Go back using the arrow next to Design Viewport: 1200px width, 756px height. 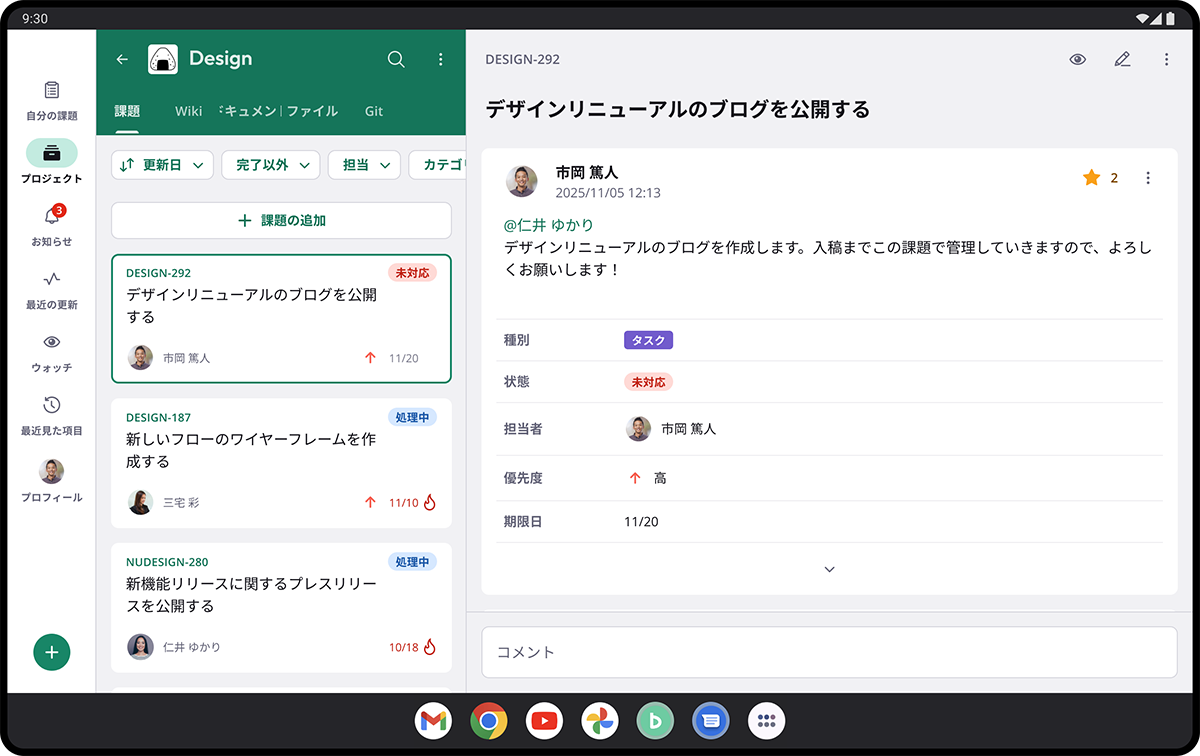pos(121,59)
